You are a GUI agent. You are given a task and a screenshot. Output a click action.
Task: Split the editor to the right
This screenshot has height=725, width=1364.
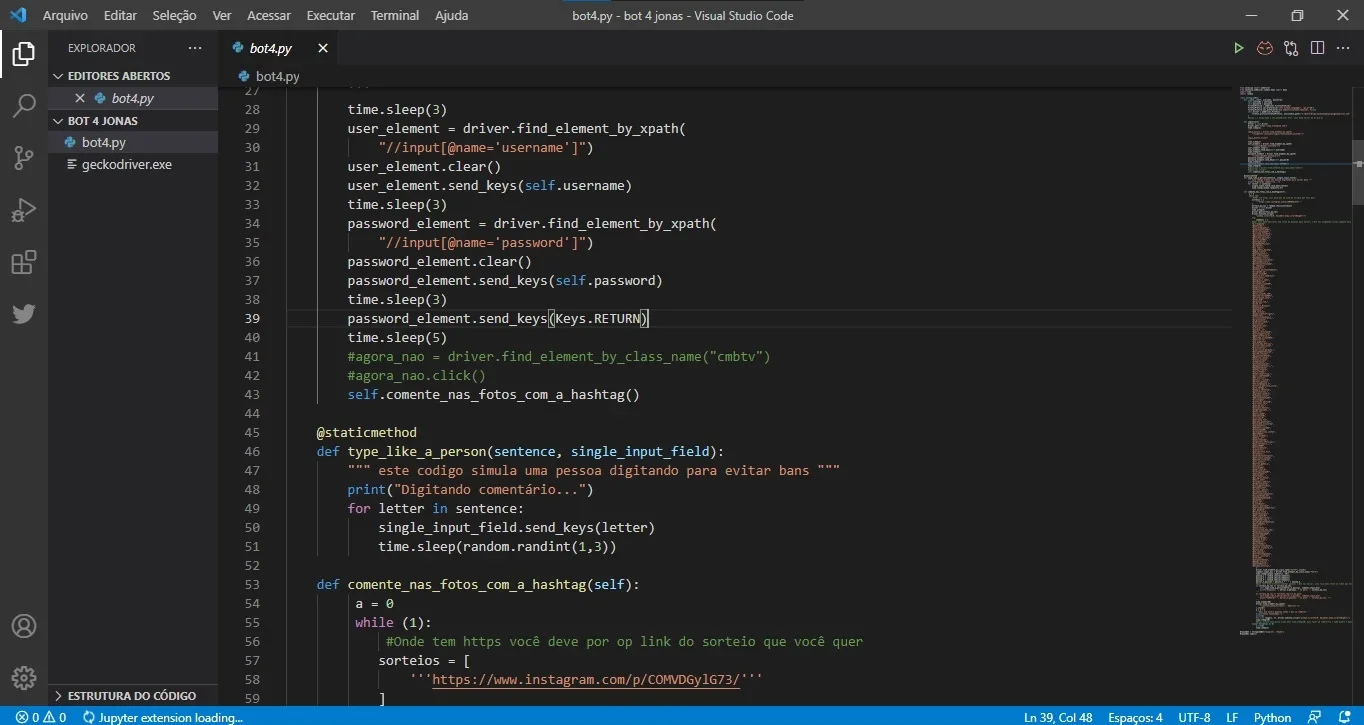tap(1317, 48)
